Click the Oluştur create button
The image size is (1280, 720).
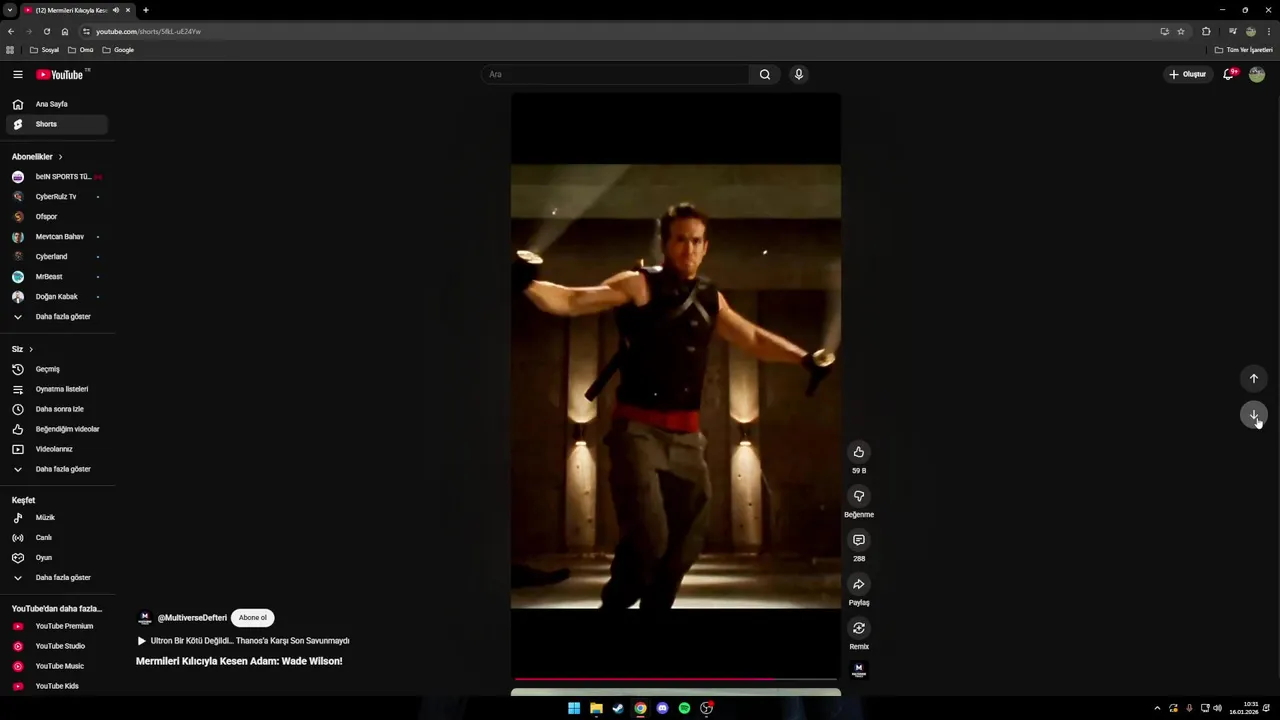coord(1188,74)
